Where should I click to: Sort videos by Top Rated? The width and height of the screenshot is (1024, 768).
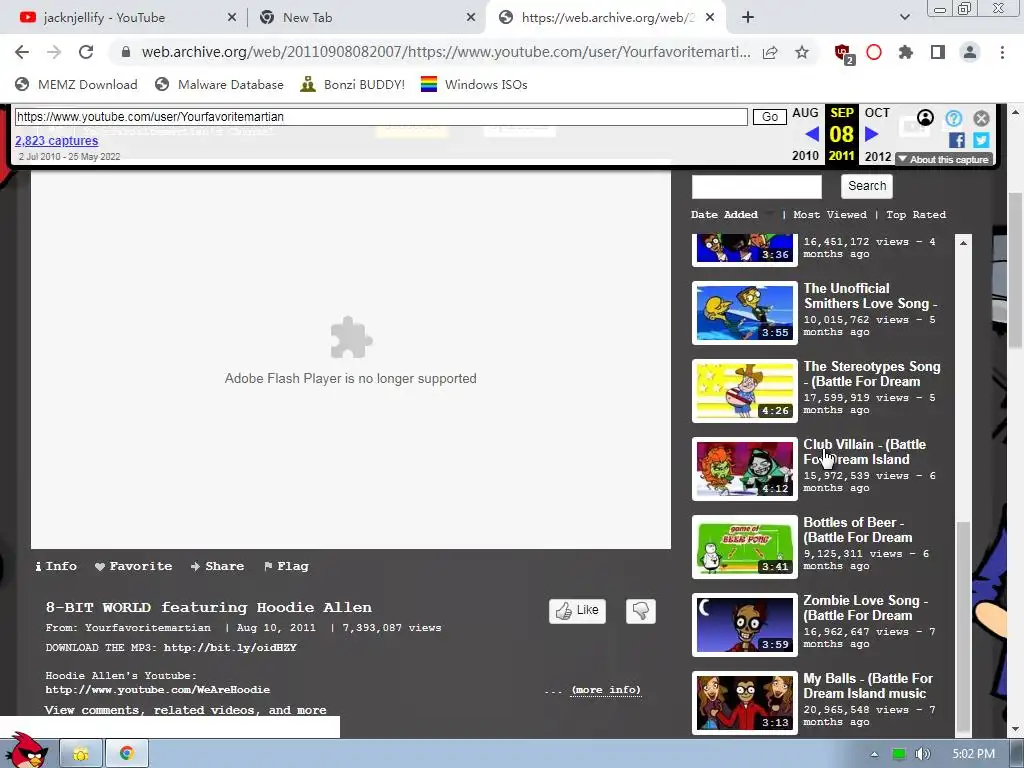[x=916, y=214]
